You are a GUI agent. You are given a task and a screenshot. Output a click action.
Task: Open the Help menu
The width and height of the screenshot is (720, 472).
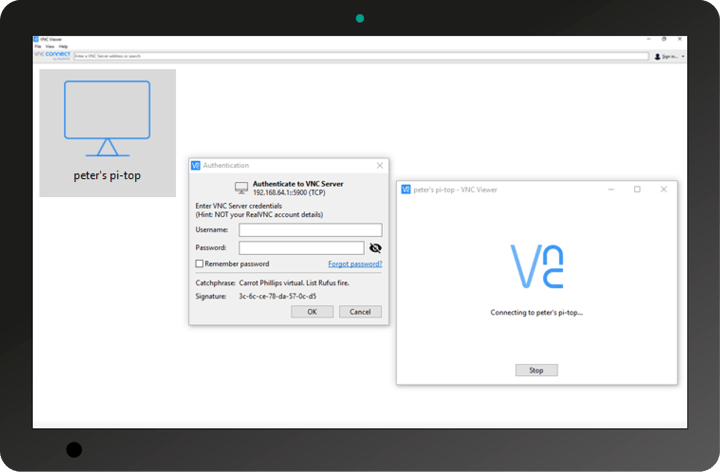pos(63,46)
